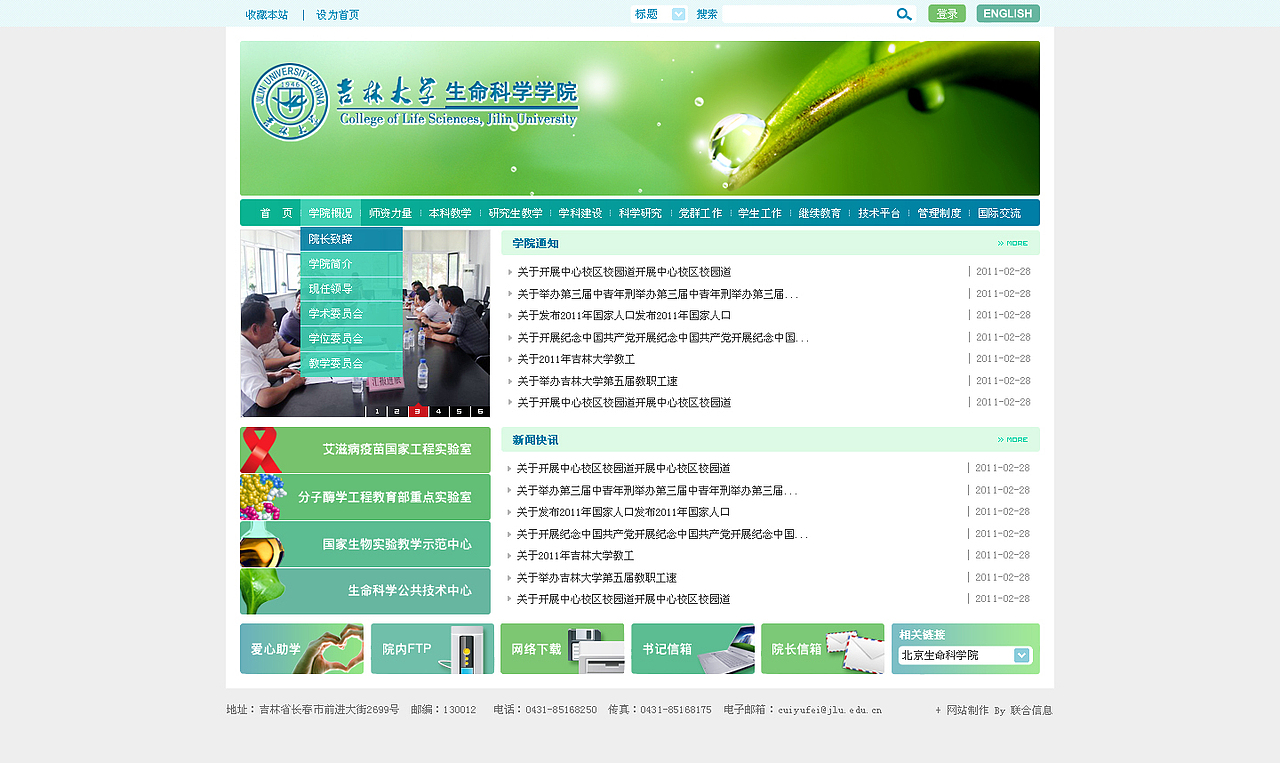Viewport: 1280px width, 763px height.
Task: Click the search magnifier icon
Action: [904, 14]
